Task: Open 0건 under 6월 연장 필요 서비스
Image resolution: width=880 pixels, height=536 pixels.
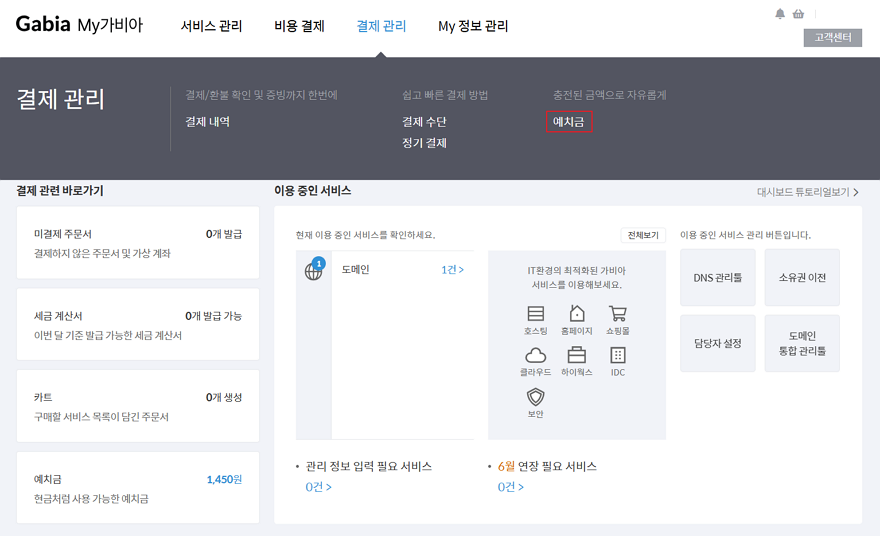Action: (511, 487)
